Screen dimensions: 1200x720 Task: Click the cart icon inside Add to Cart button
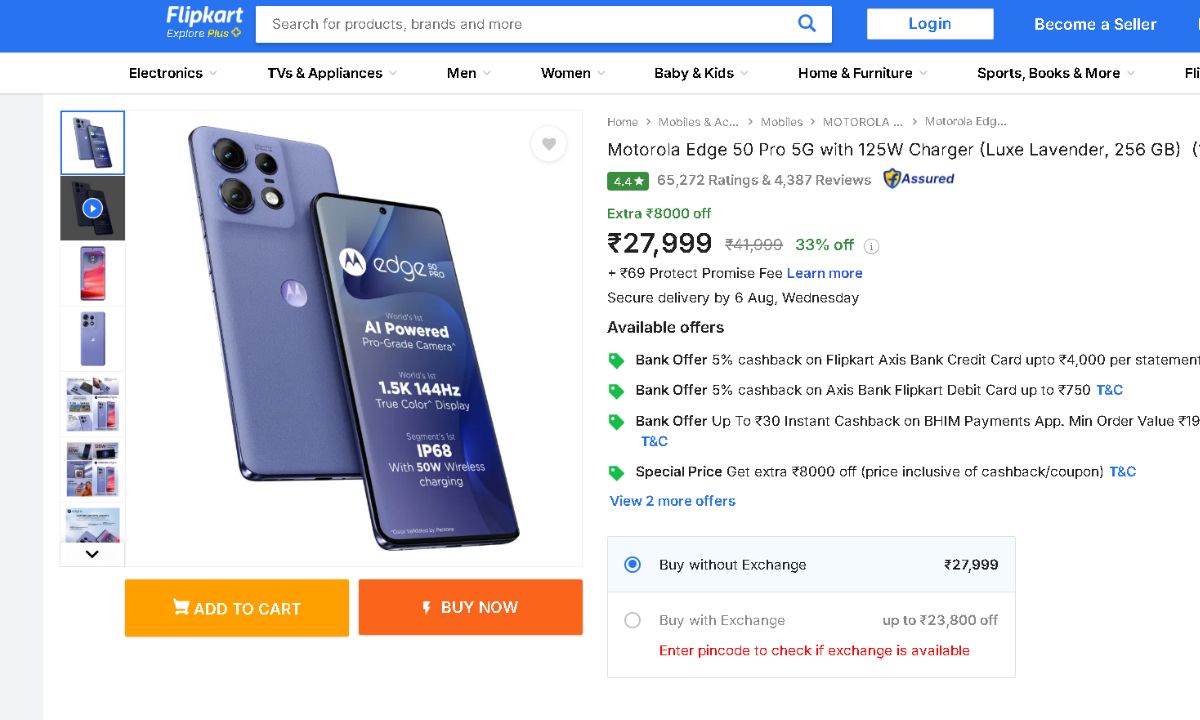point(181,607)
